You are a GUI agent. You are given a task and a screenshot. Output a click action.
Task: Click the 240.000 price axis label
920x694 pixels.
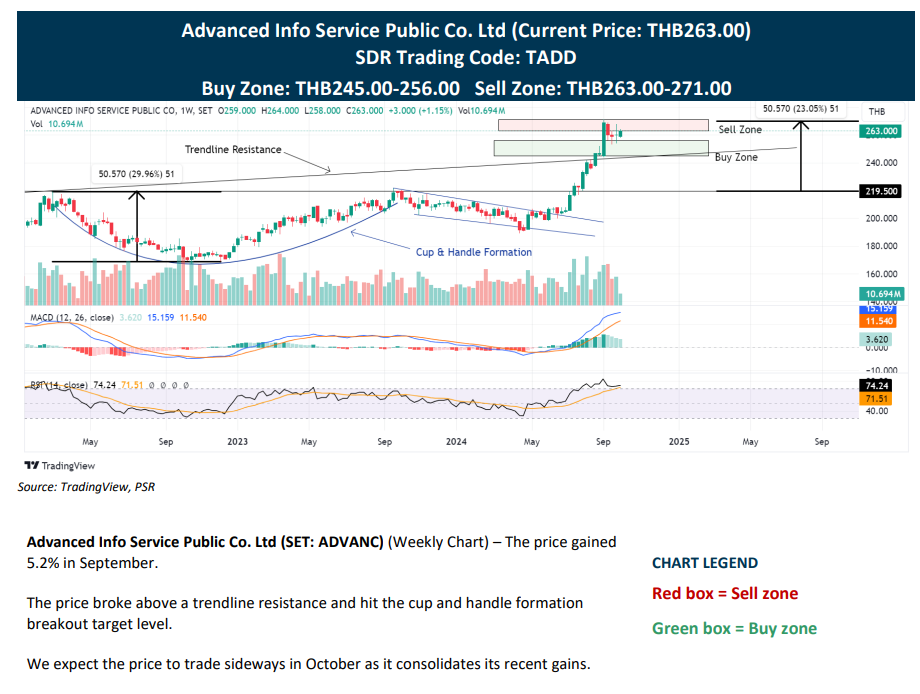881,163
